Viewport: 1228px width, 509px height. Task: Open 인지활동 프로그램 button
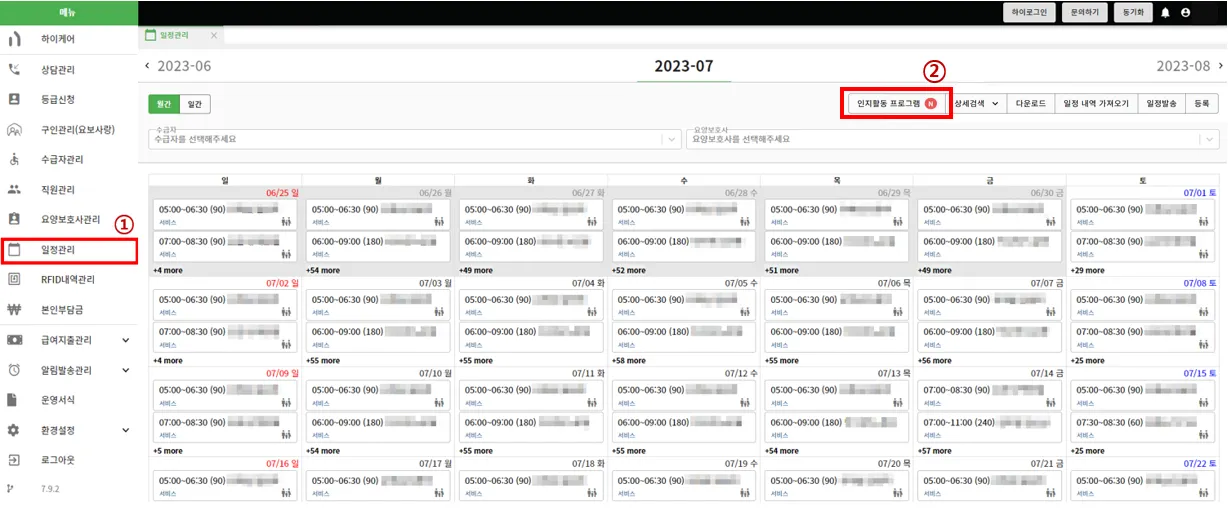(896, 103)
